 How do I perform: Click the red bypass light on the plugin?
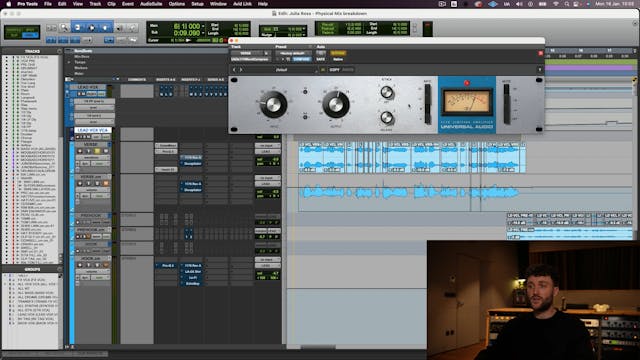tap(467, 83)
